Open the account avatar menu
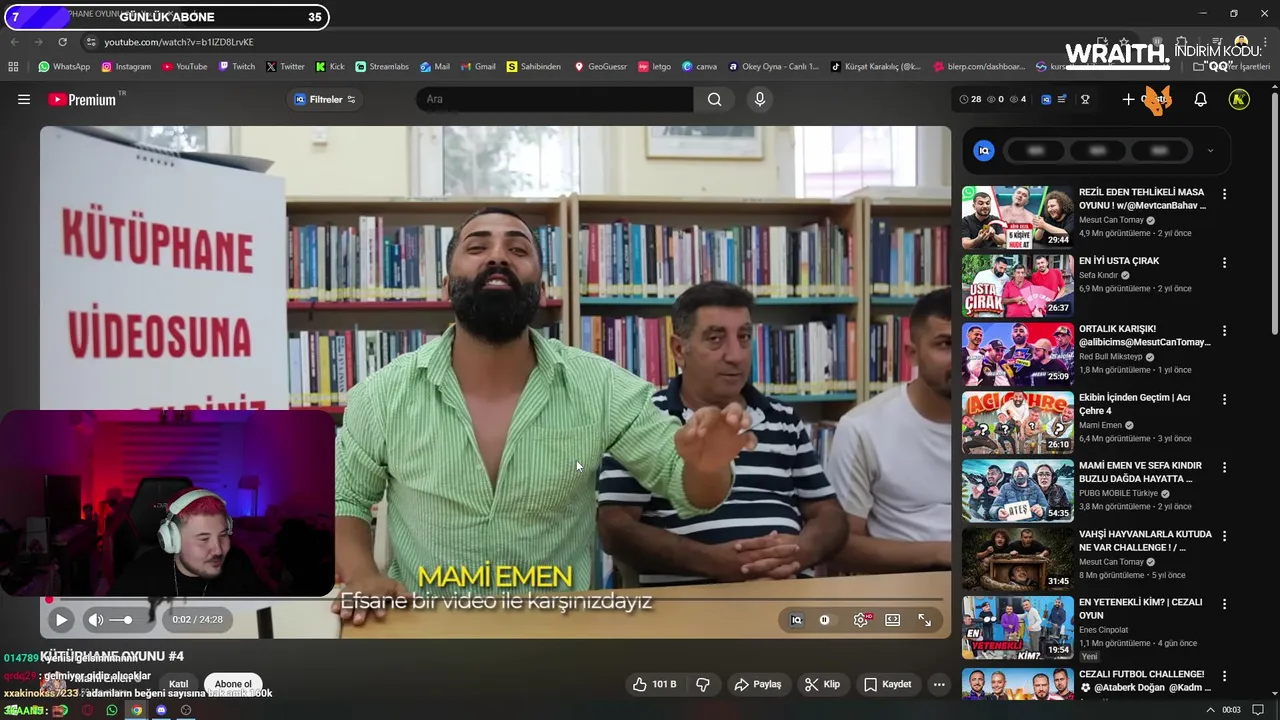Screen dimensions: 1280x720 click(1239, 99)
